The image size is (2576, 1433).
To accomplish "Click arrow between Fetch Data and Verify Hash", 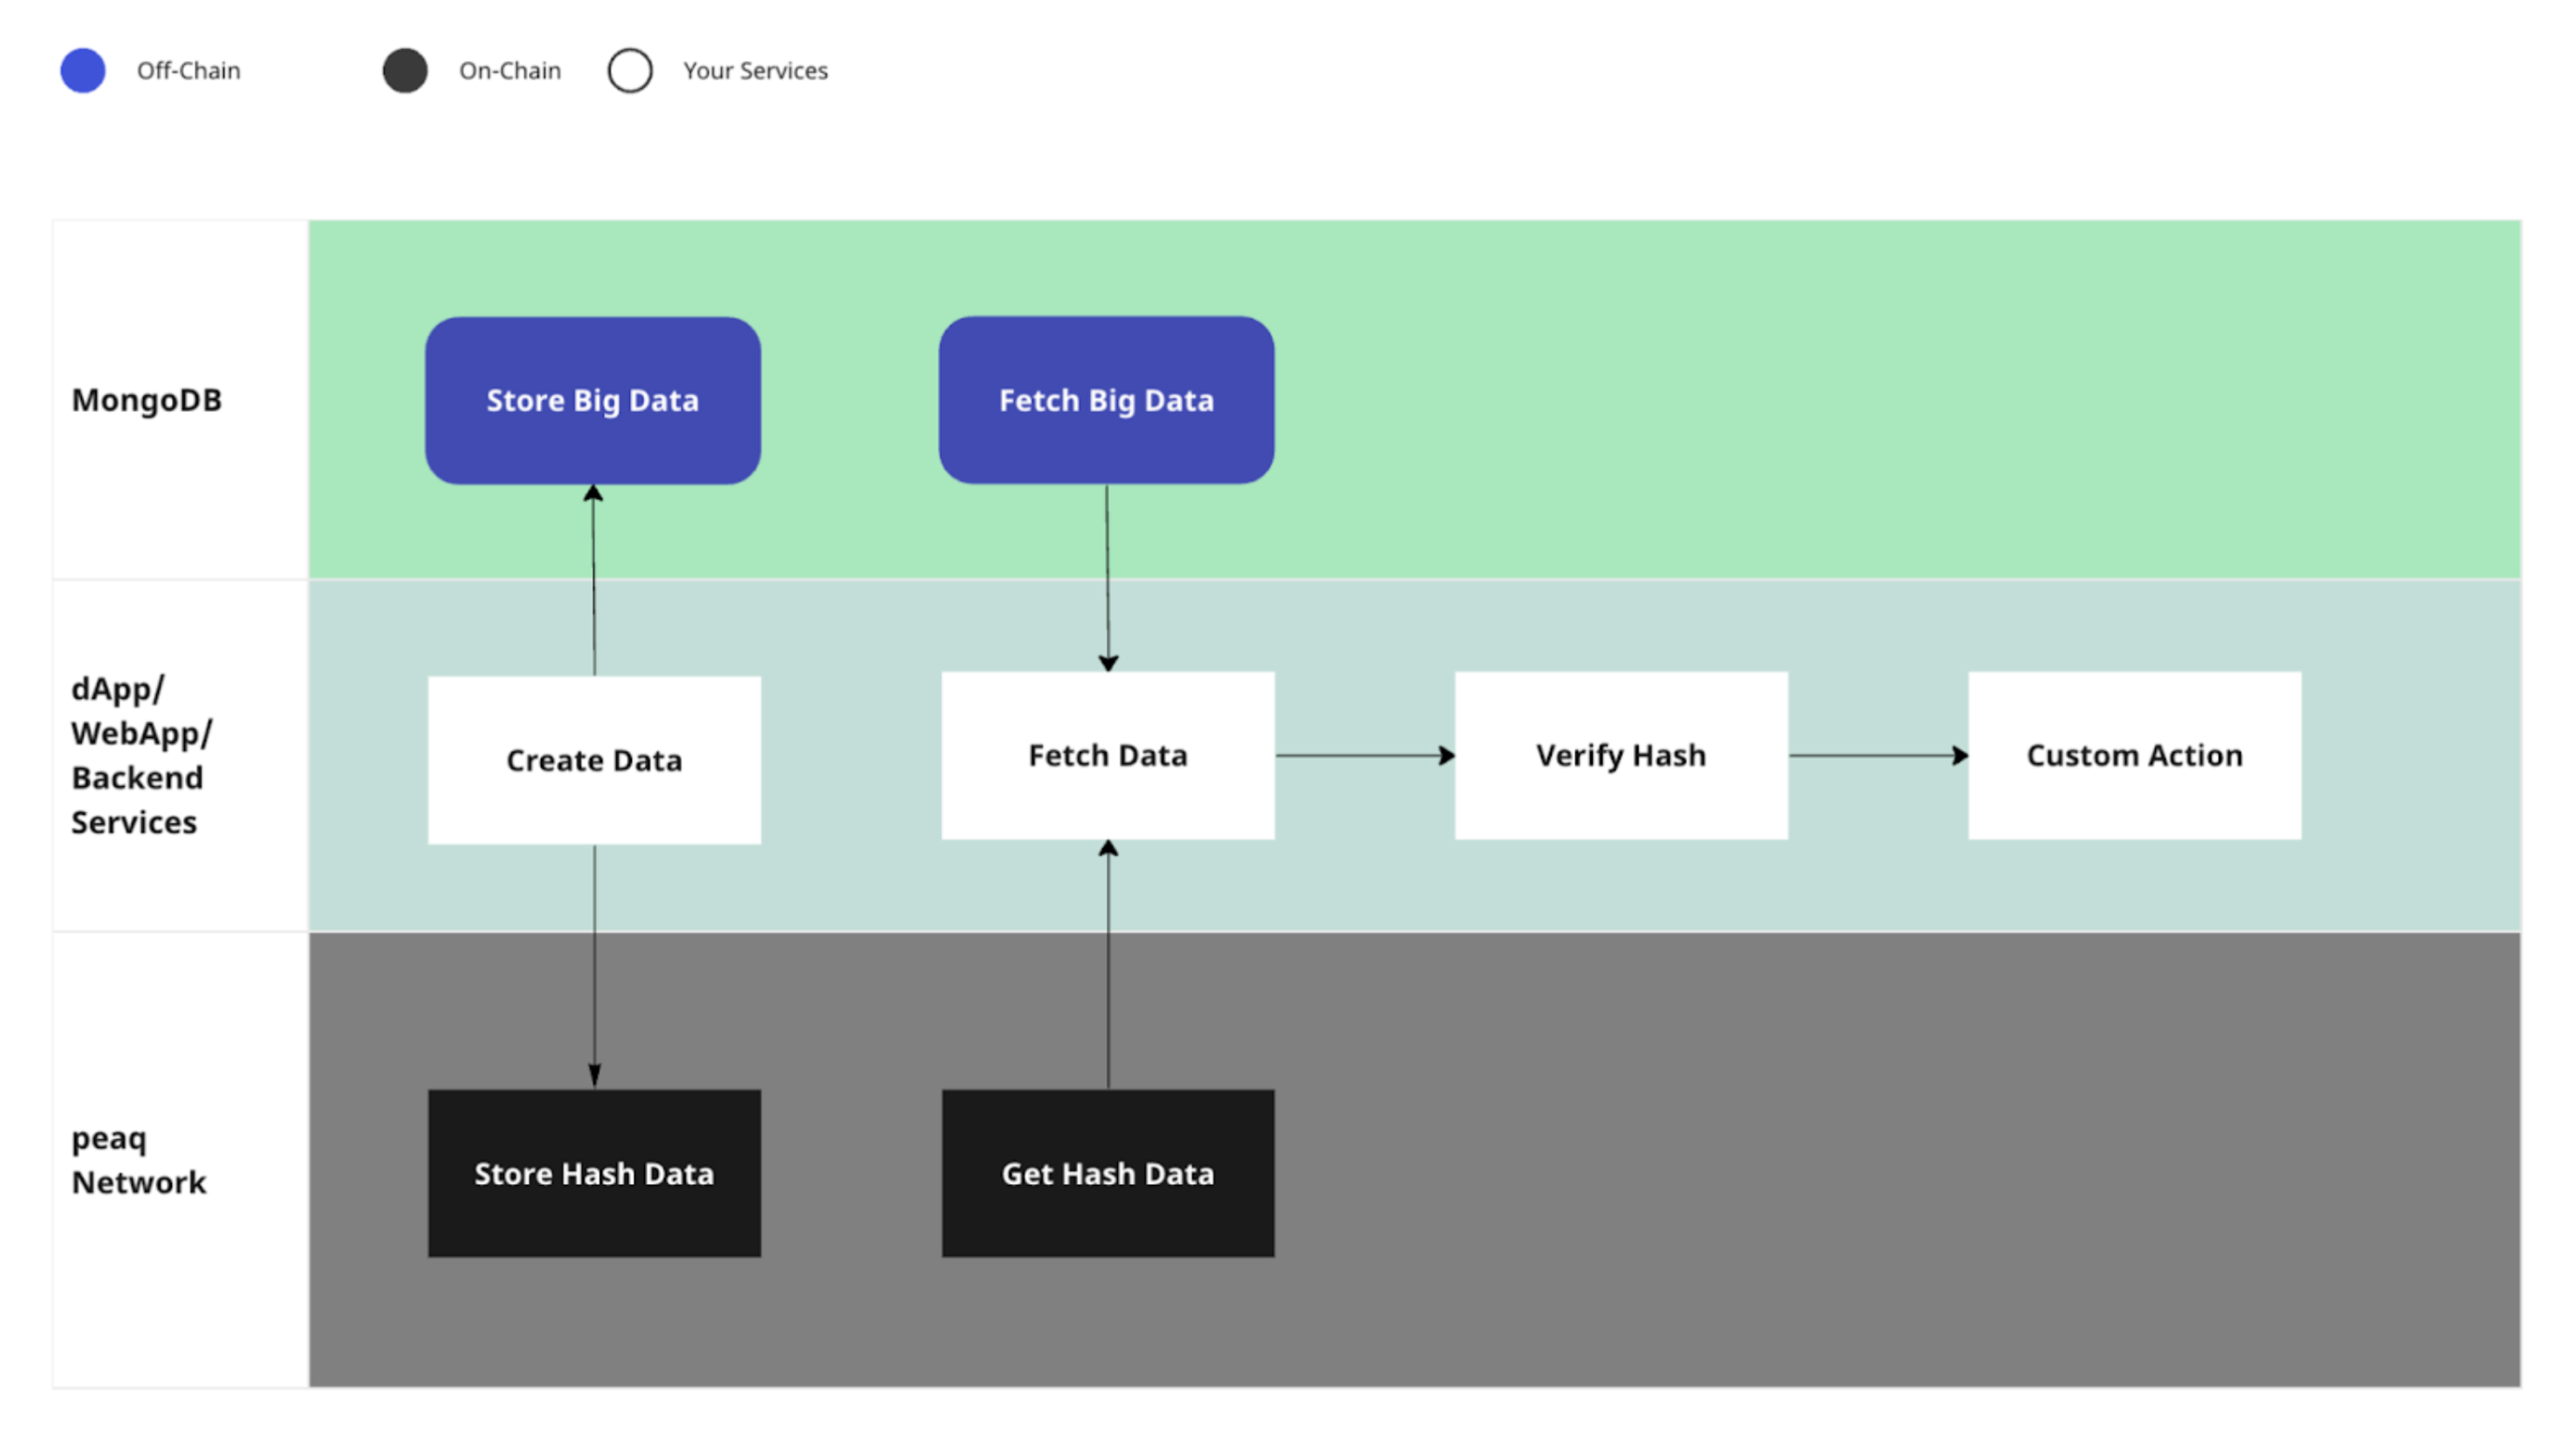I will click(1364, 755).
